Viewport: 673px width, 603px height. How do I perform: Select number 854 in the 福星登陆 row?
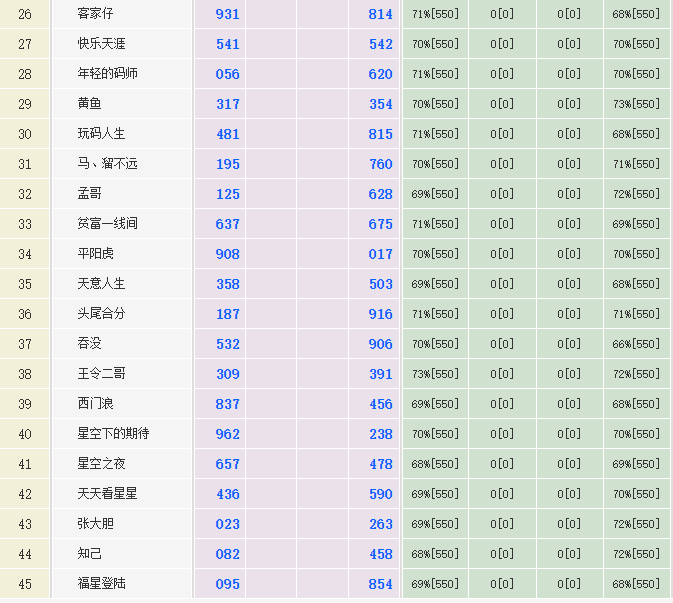[x=380, y=584]
